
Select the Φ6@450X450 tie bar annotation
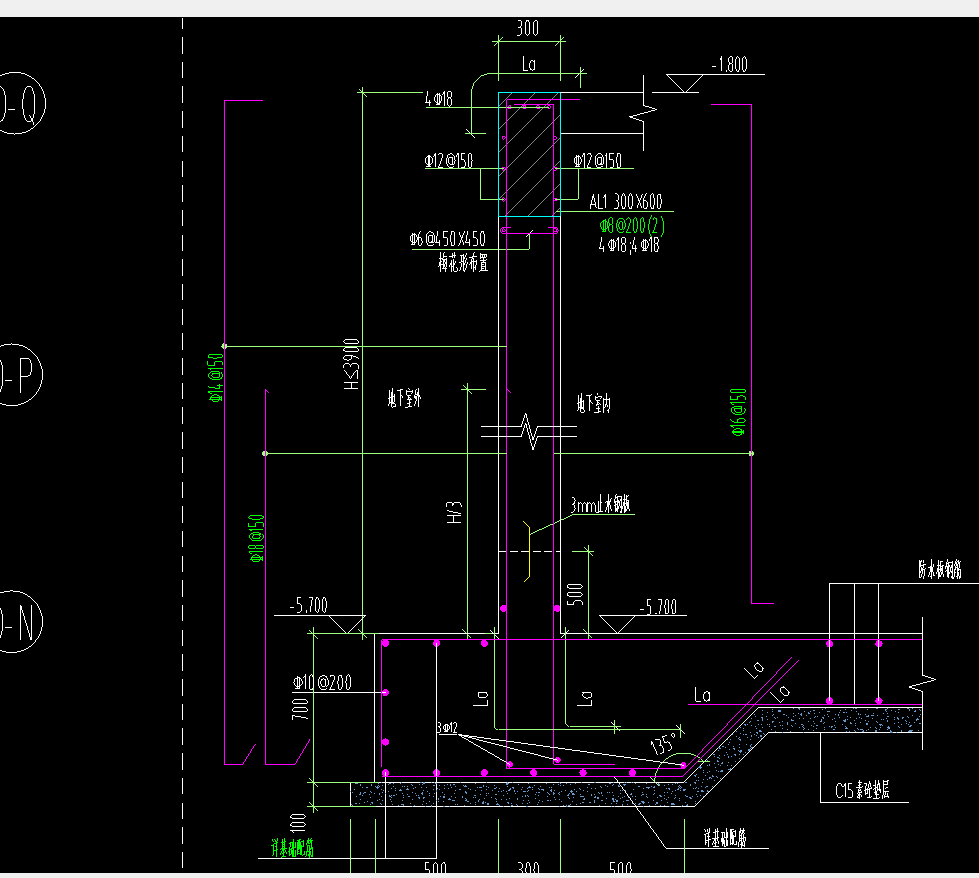click(x=448, y=239)
